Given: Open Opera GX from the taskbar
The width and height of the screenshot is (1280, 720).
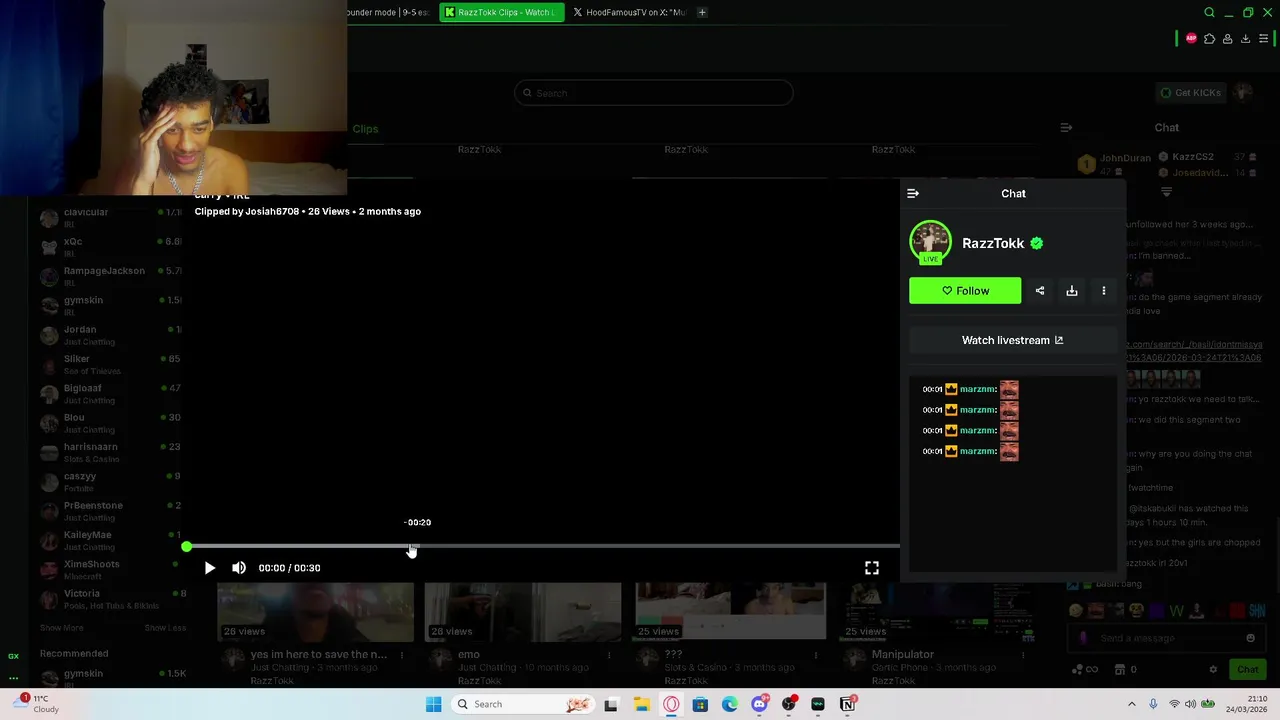Looking at the screenshot, I should (671, 704).
